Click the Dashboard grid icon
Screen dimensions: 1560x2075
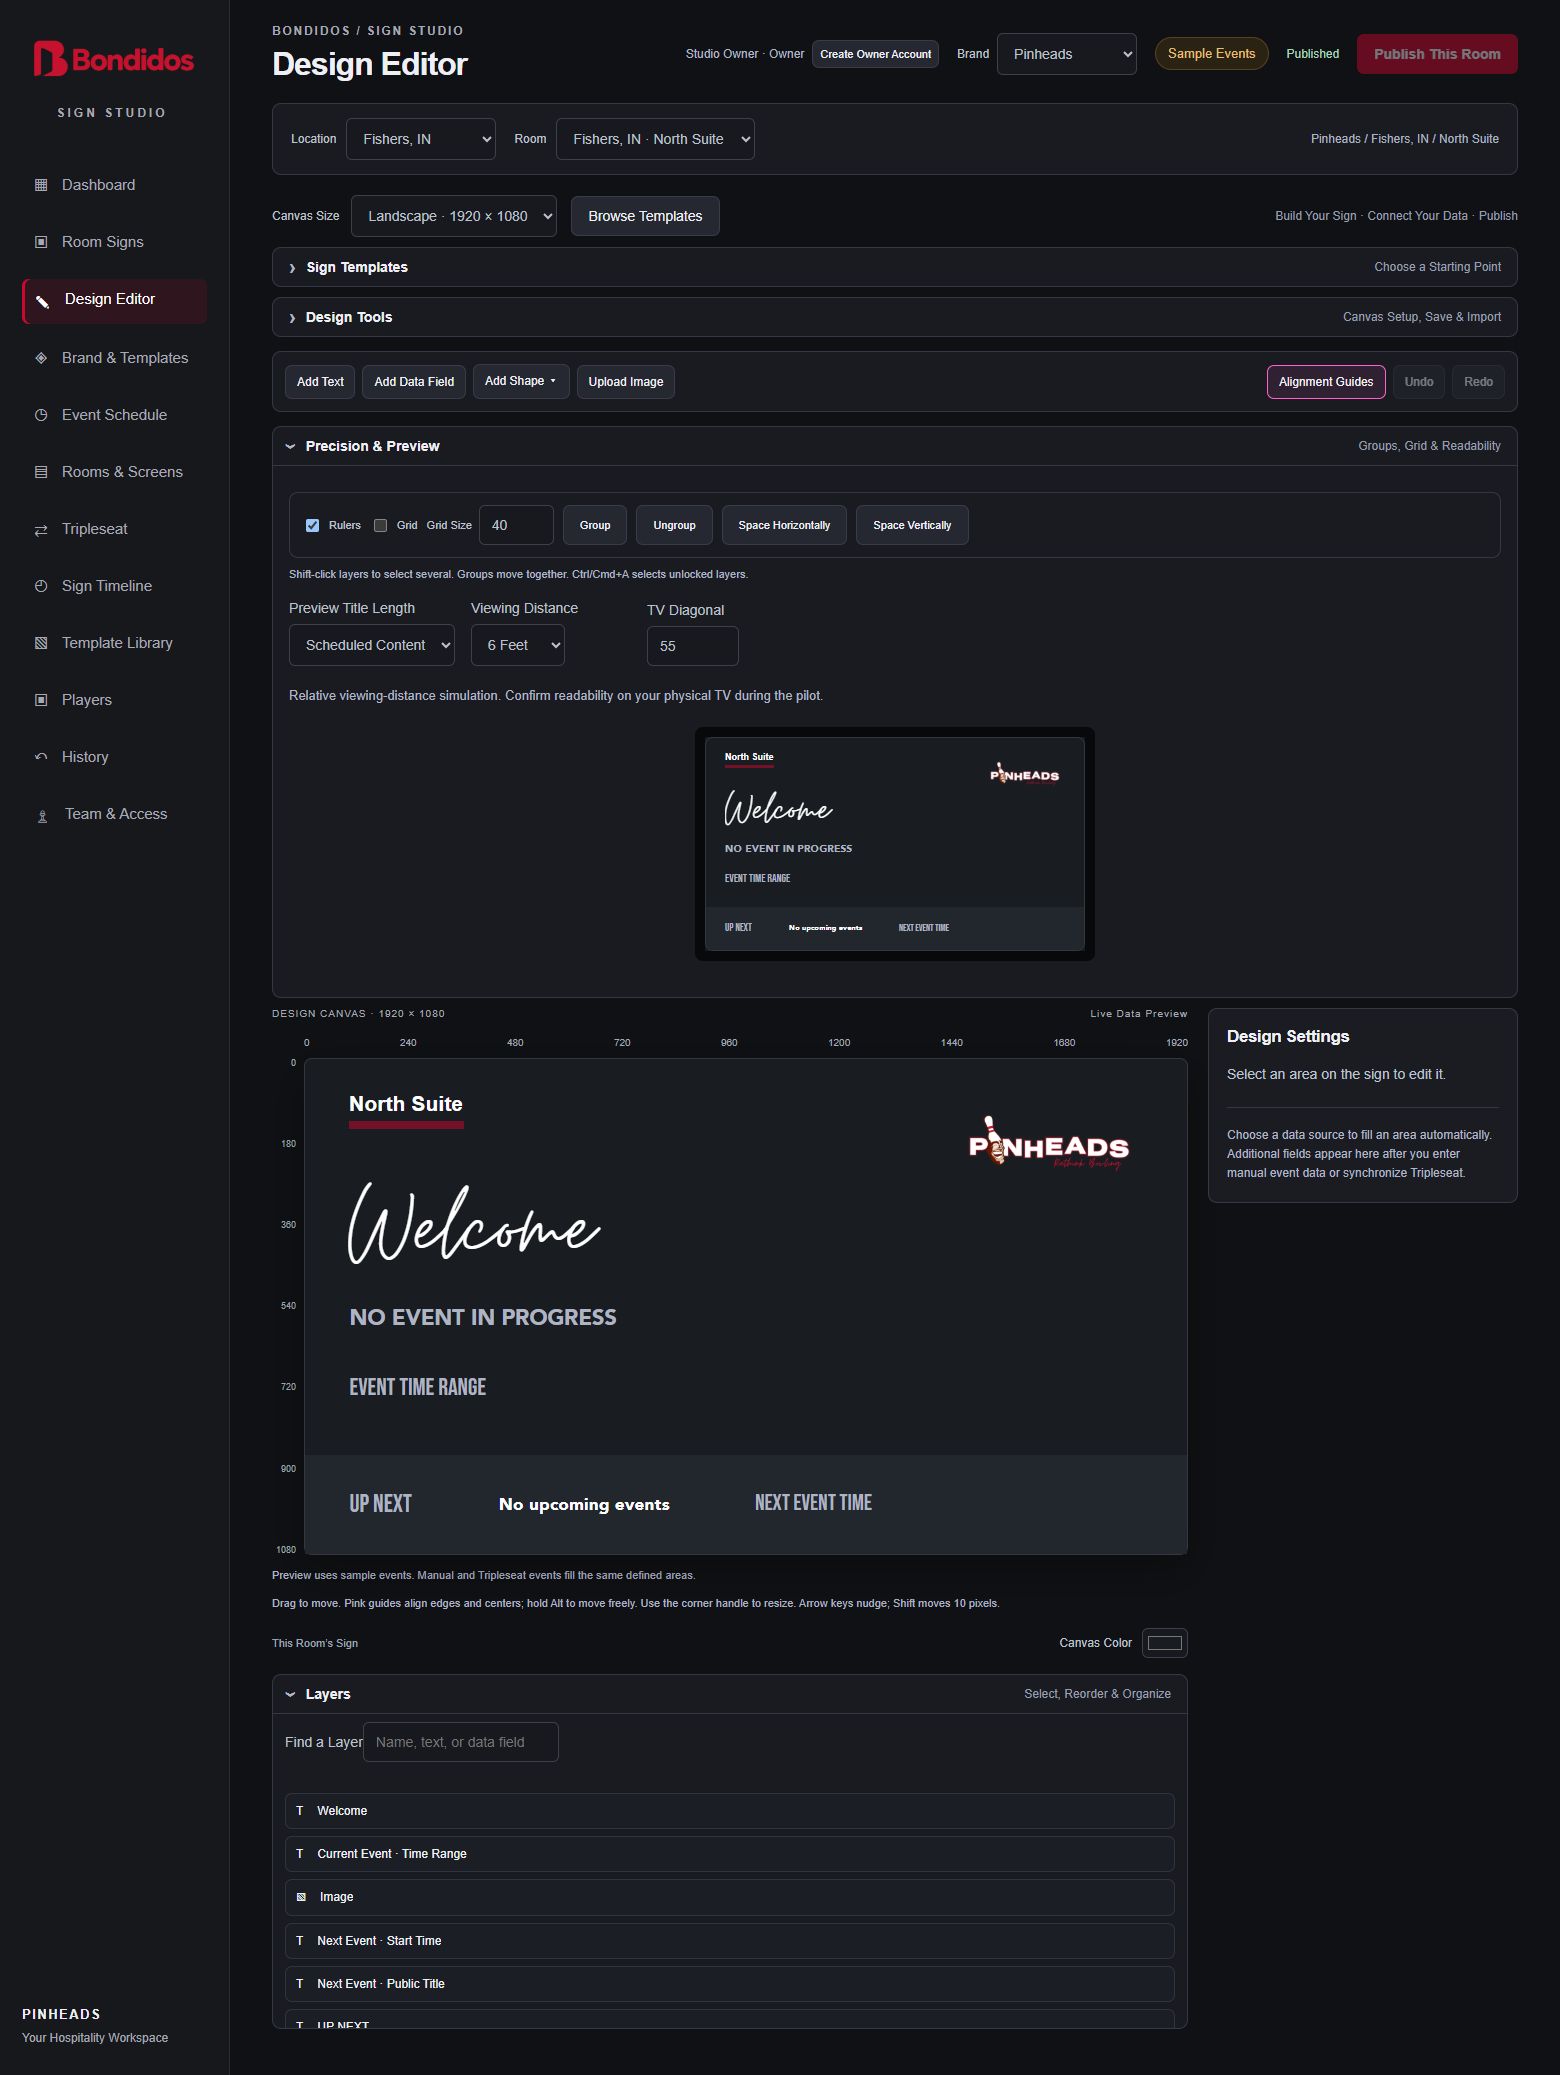pos(41,185)
